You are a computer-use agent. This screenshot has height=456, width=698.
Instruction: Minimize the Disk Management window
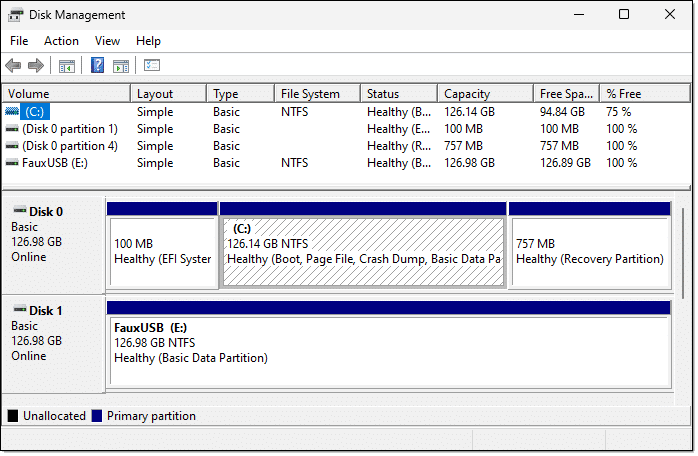click(579, 14)
